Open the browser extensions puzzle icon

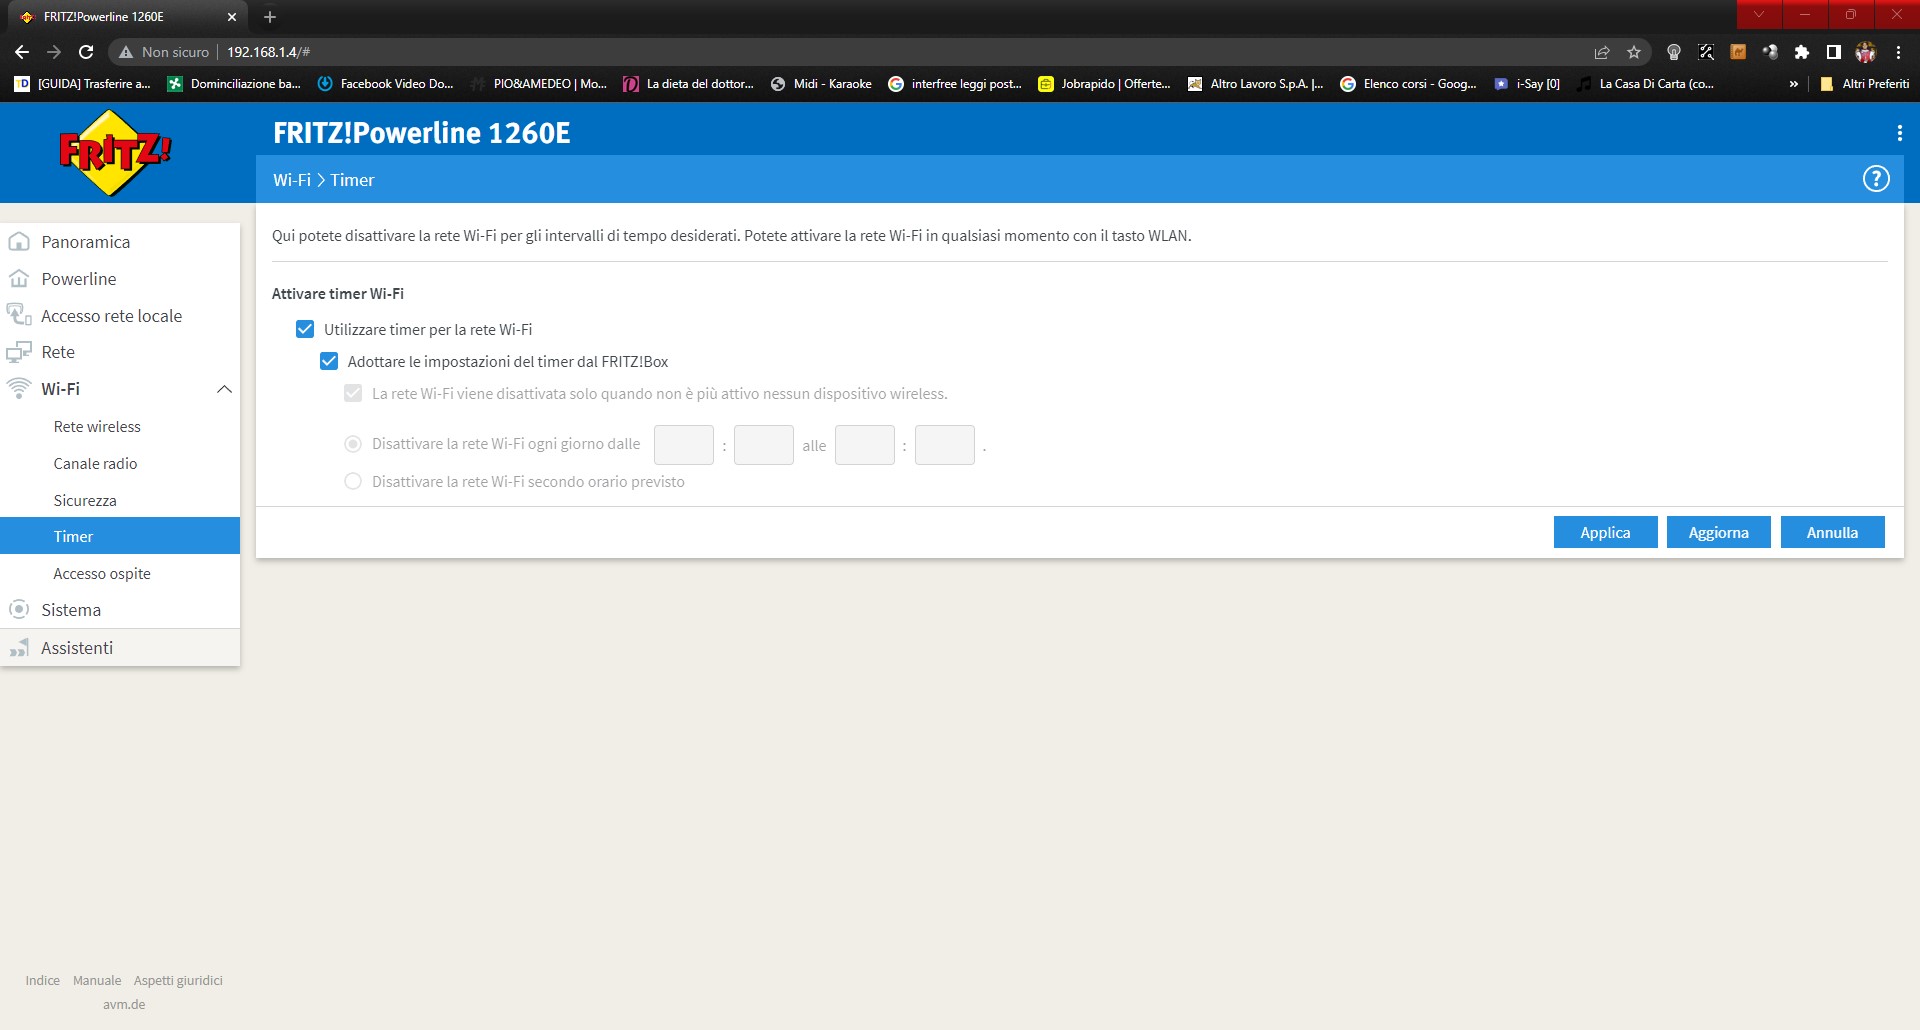1802,52
